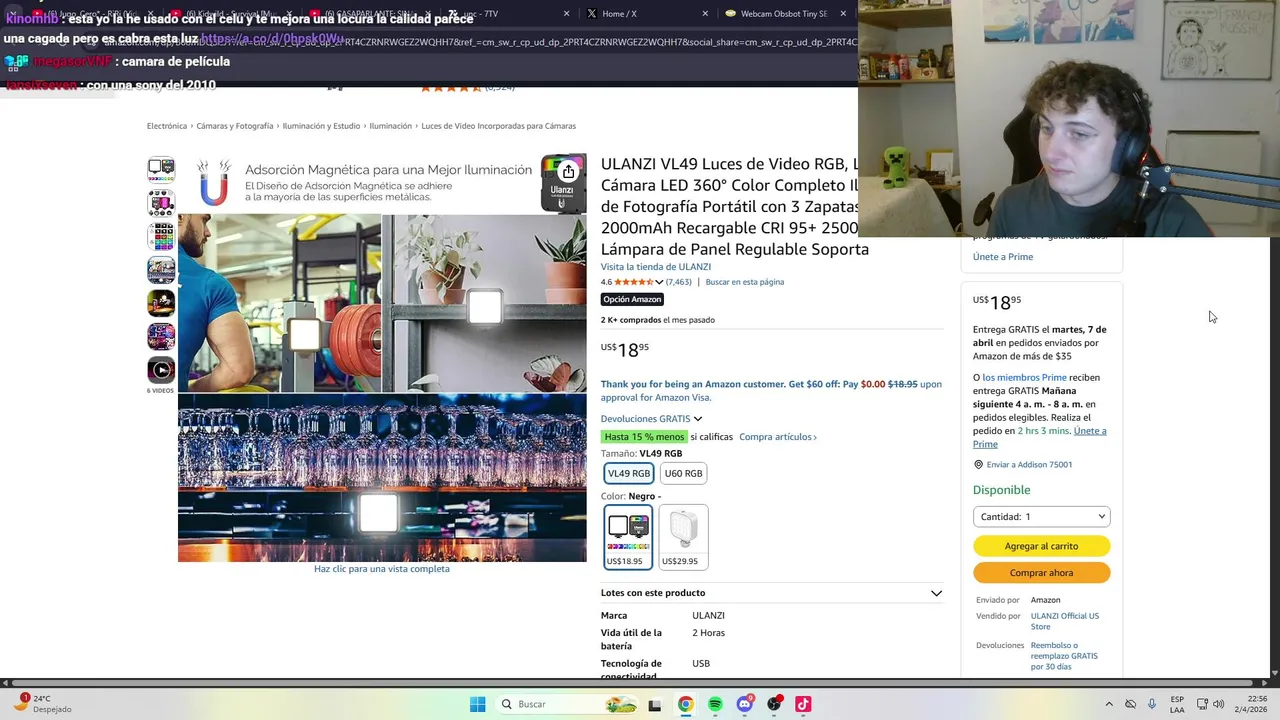The image size is (1280, 720).
Task: Open the volume control in system tray
Action: 1218,704
